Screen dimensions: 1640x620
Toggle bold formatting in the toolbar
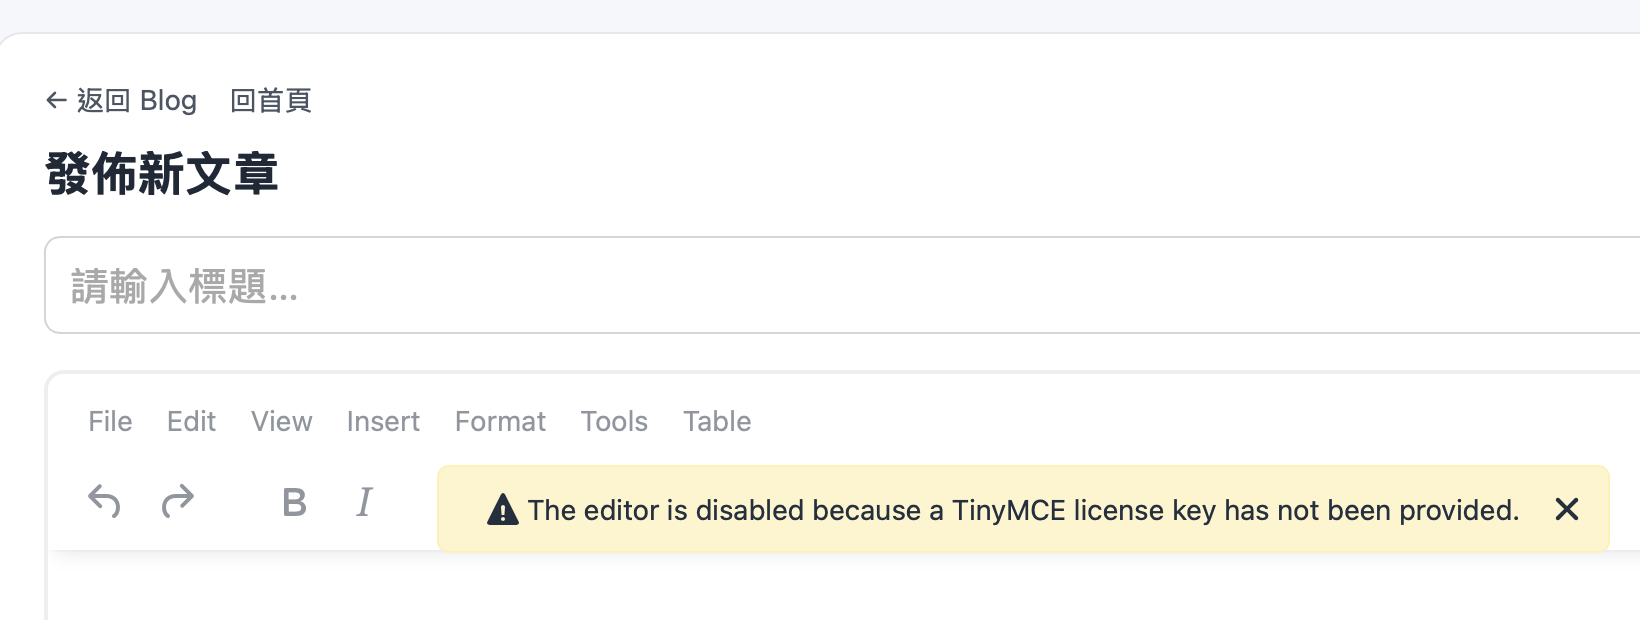pyautogui.click(x=294, y=502)
